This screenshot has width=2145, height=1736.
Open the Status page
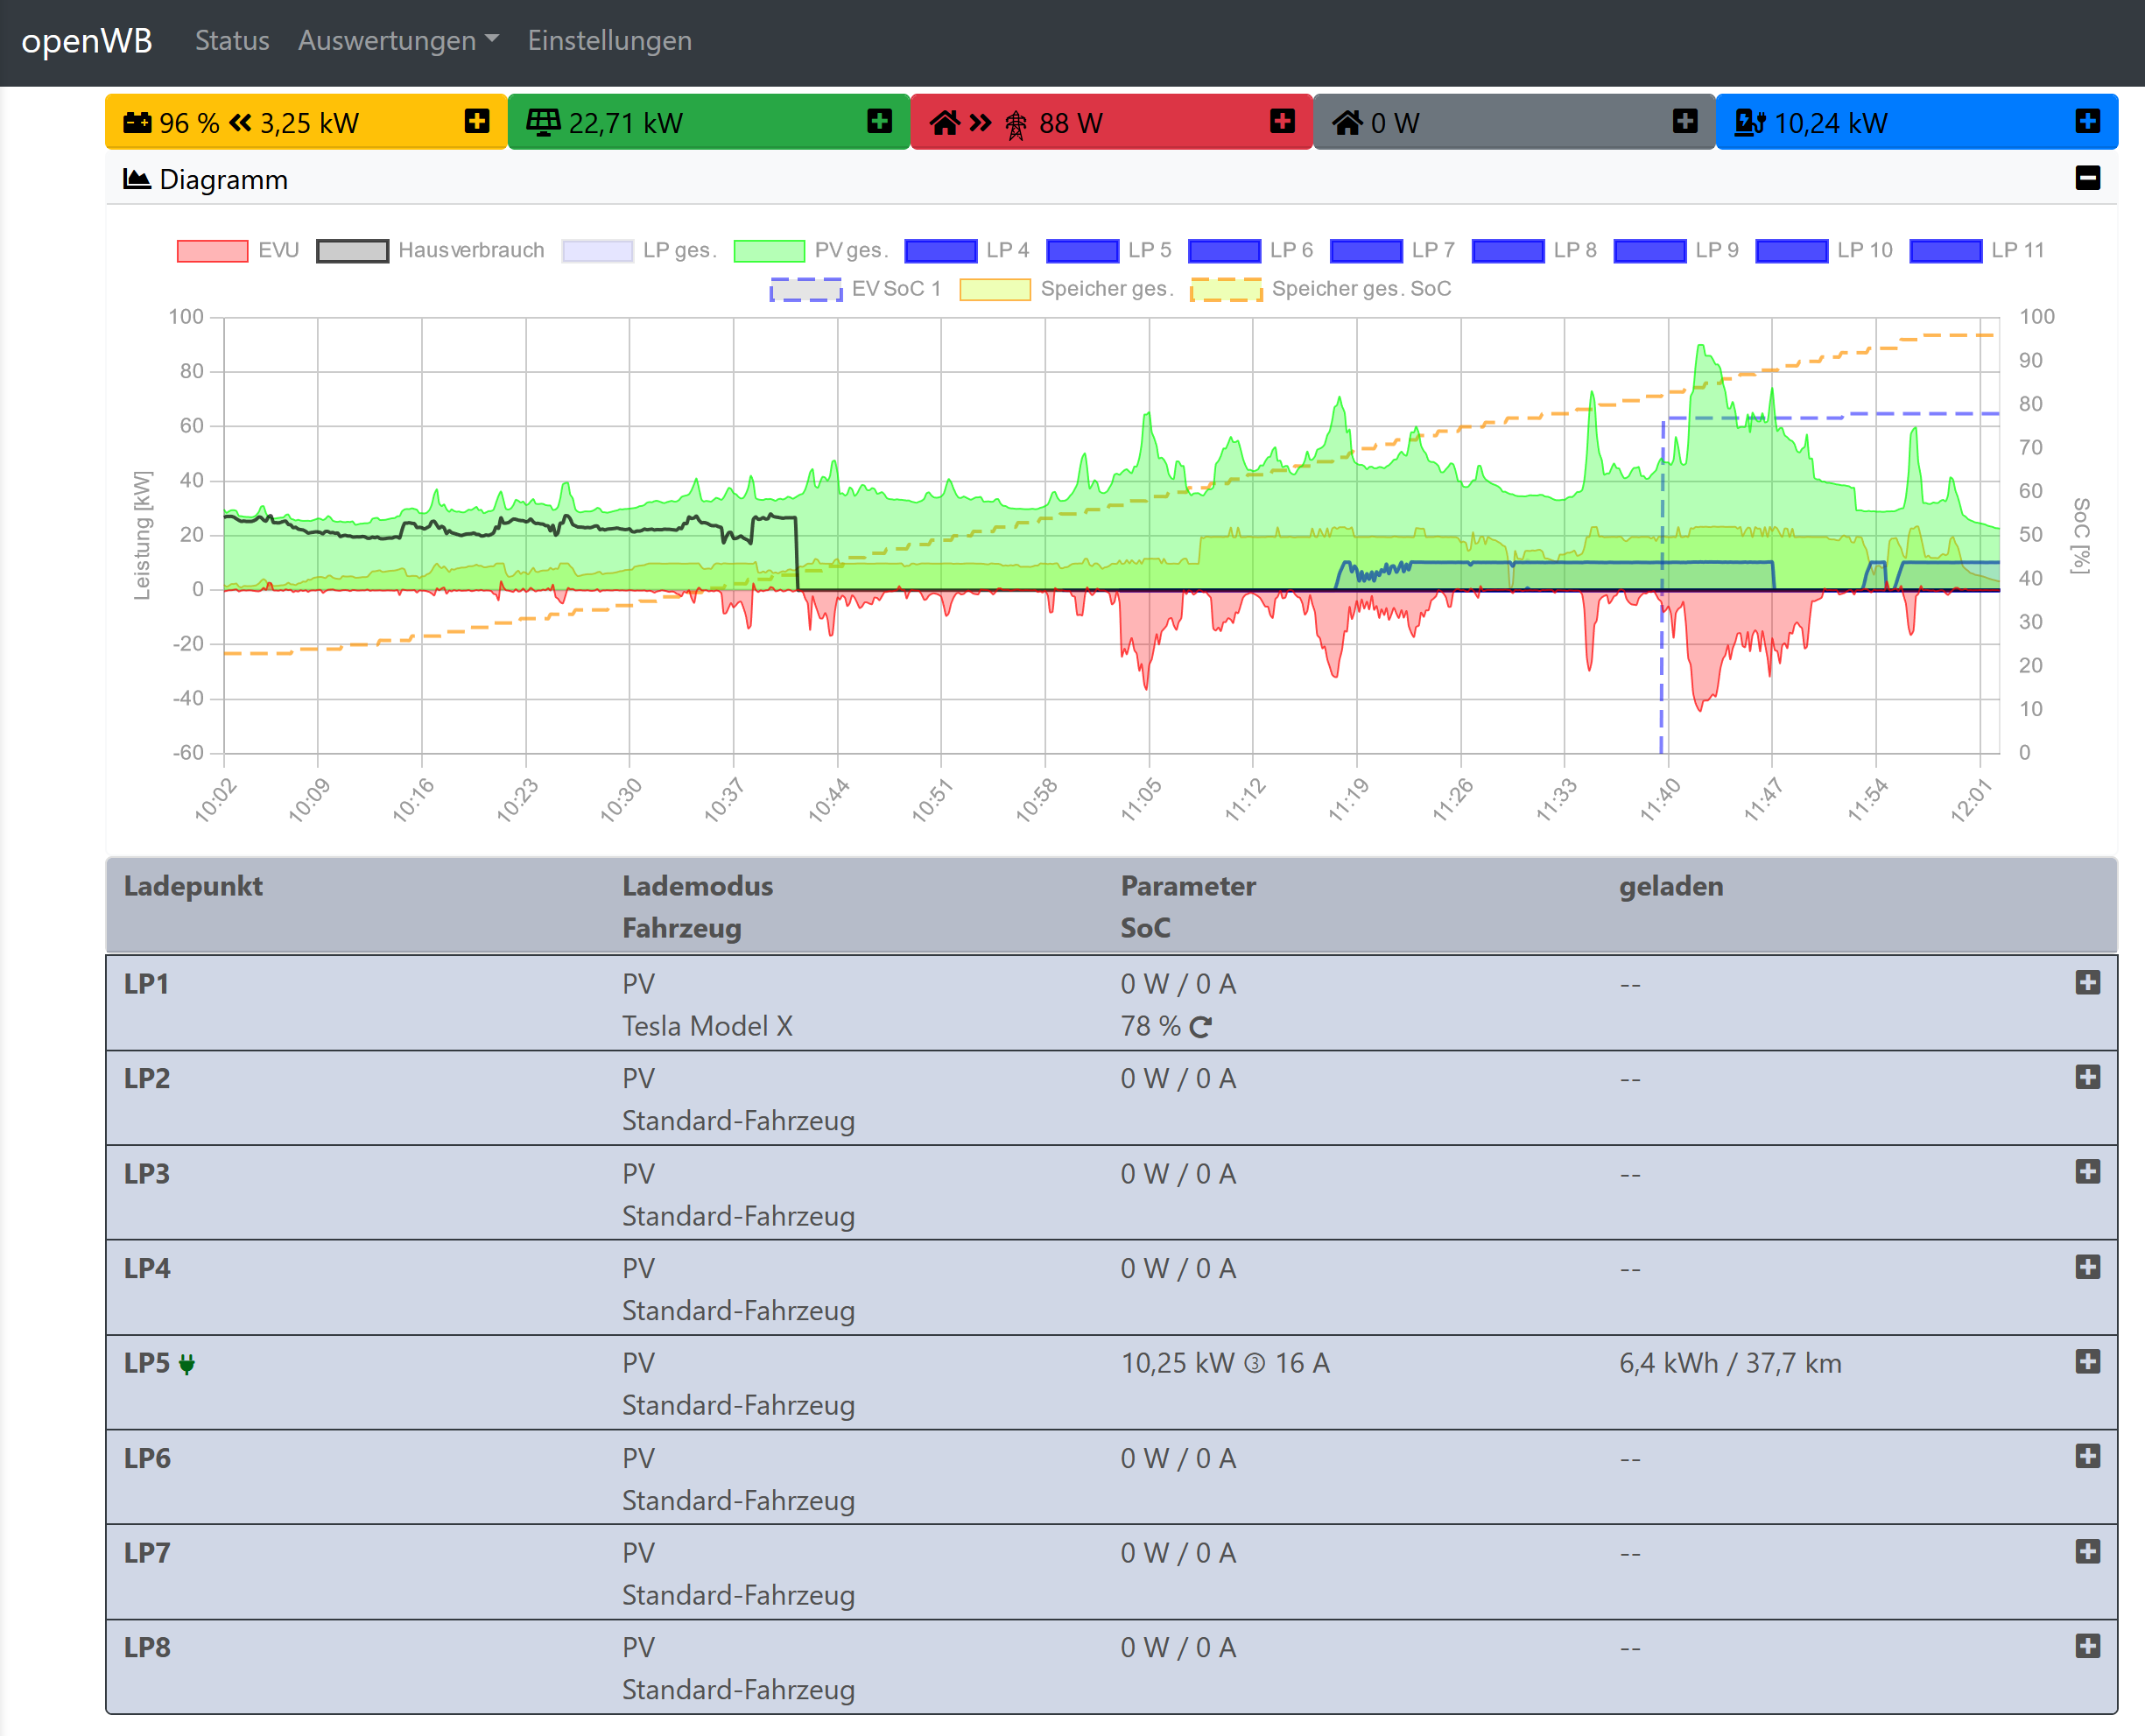[232, 41]
